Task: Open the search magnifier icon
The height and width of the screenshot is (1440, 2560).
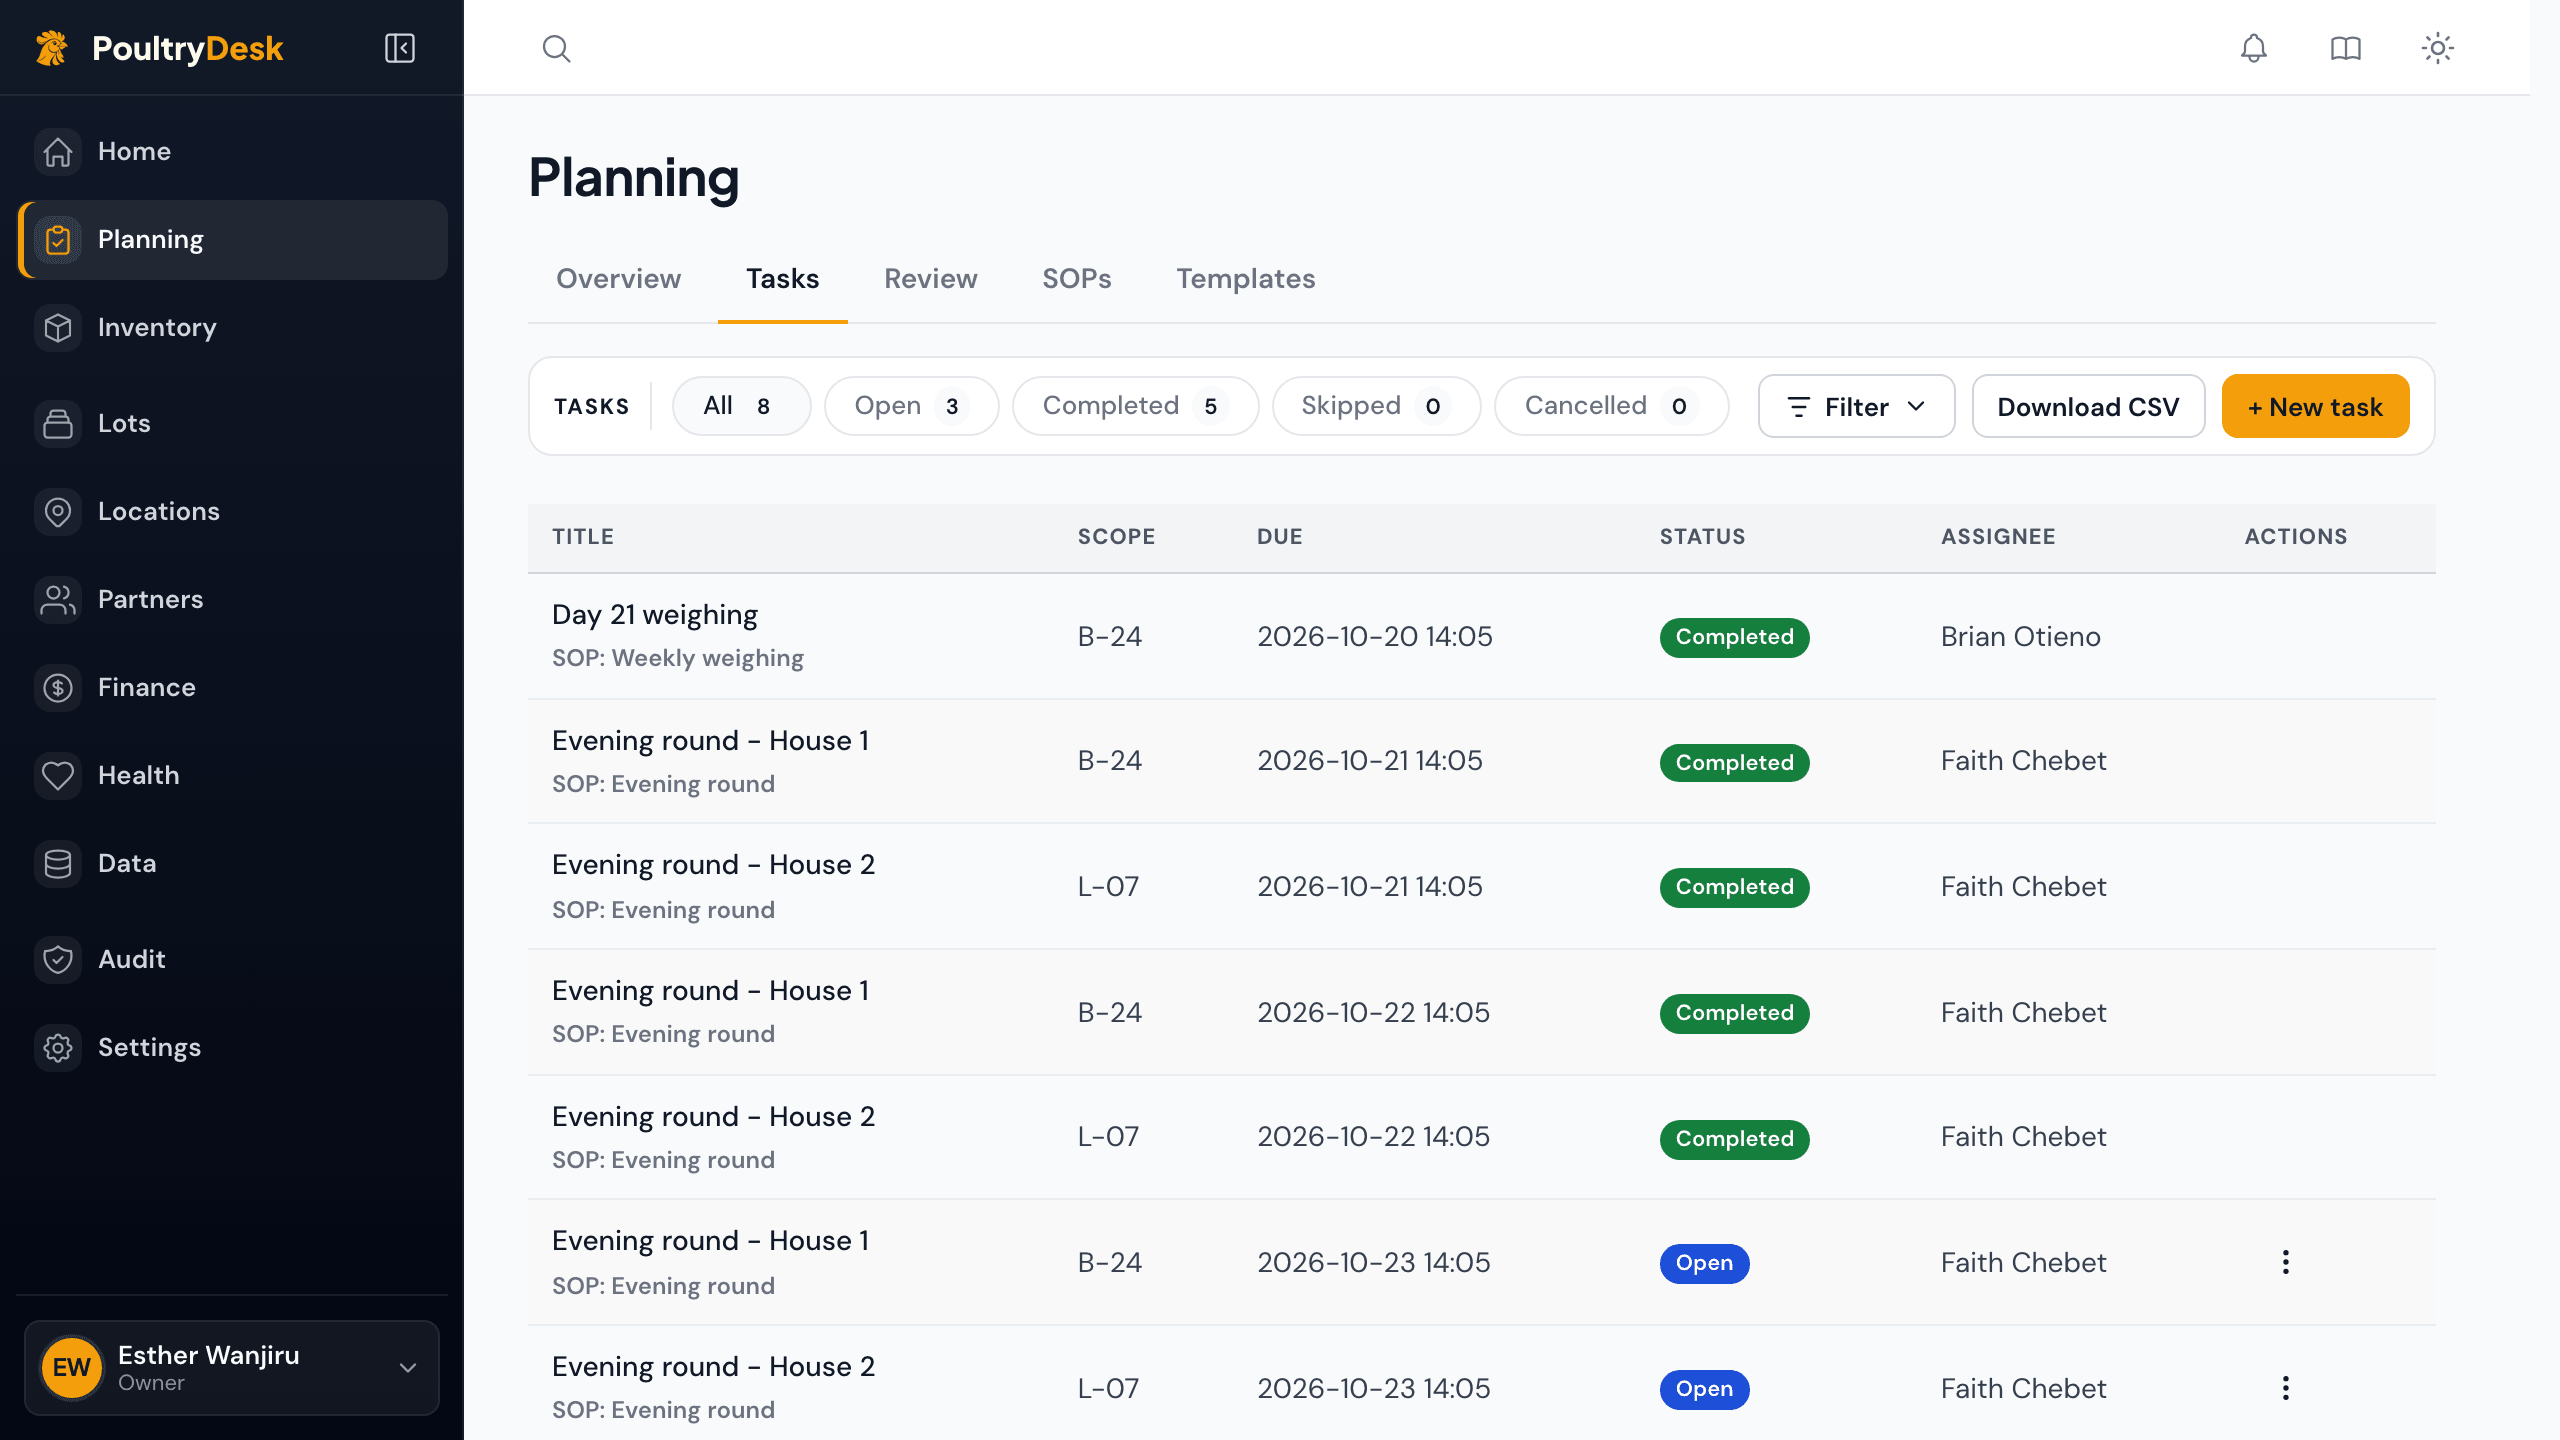Action: click(556, 48)
